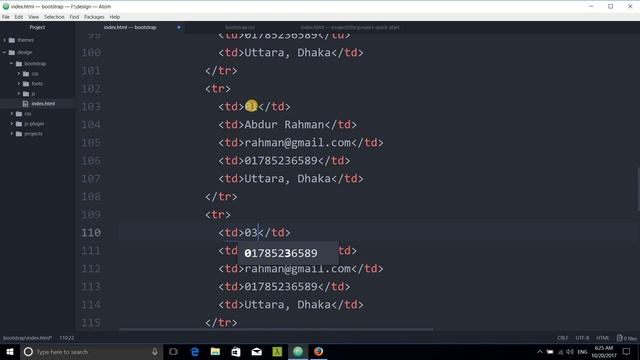Image resolution: width=640 pixels, height=360 pixels.
Task: Click the vertical editor scrollbar
Action: [x=638, y=189]
